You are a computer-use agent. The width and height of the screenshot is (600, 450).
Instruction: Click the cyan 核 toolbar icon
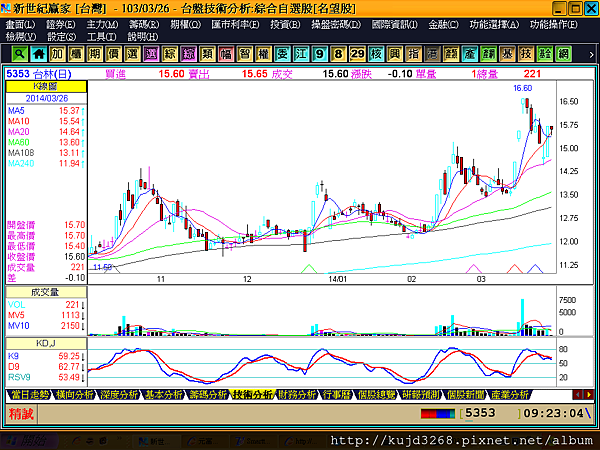tap(376, 54)
